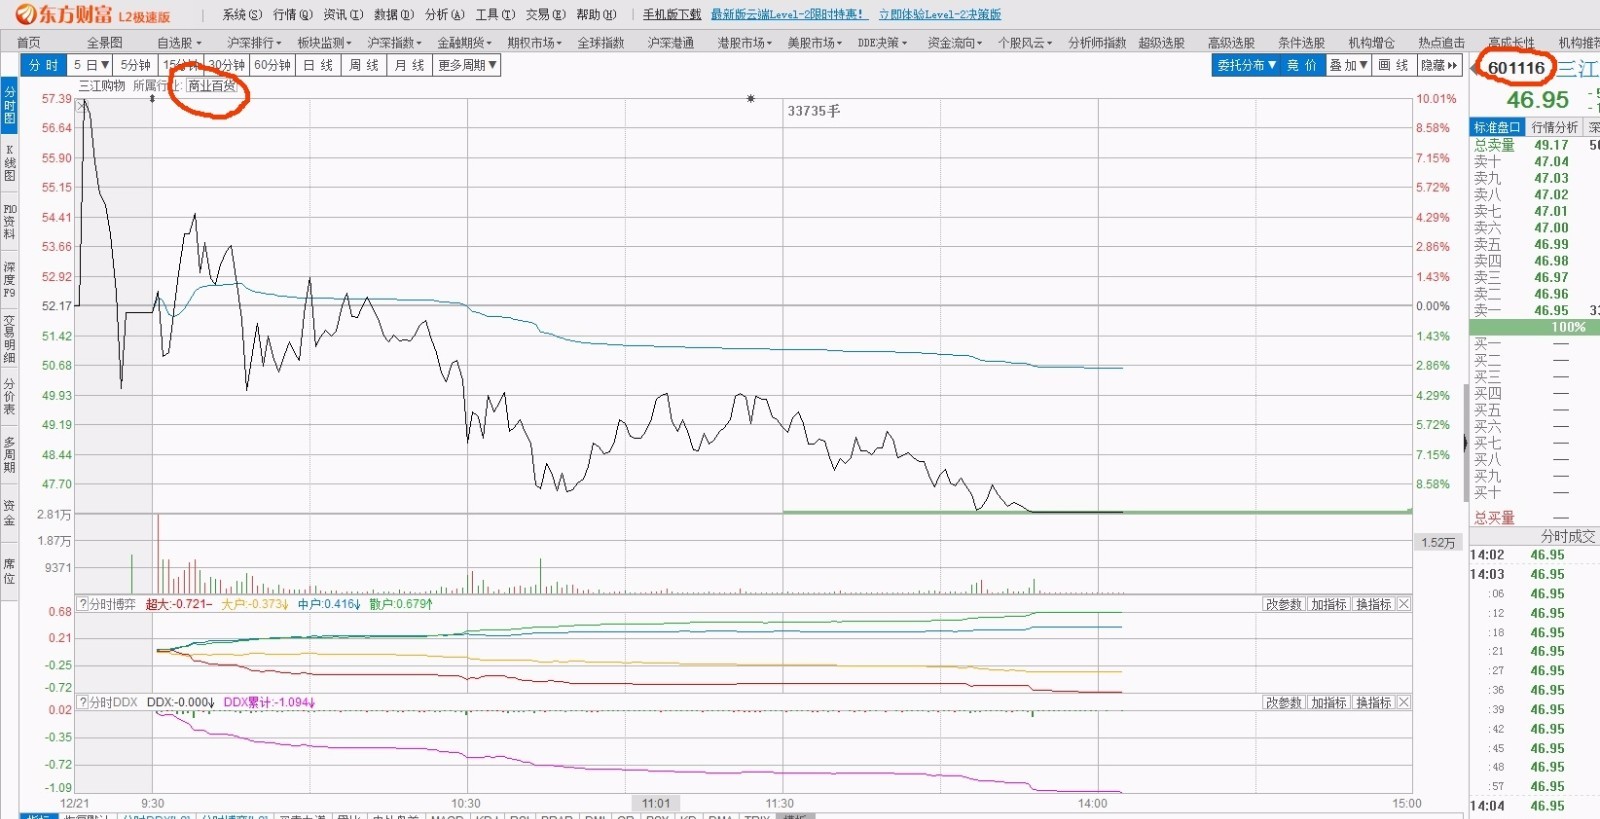
Task: Close the 分时博弈 indicator panel
Action: pos(1404,604)
